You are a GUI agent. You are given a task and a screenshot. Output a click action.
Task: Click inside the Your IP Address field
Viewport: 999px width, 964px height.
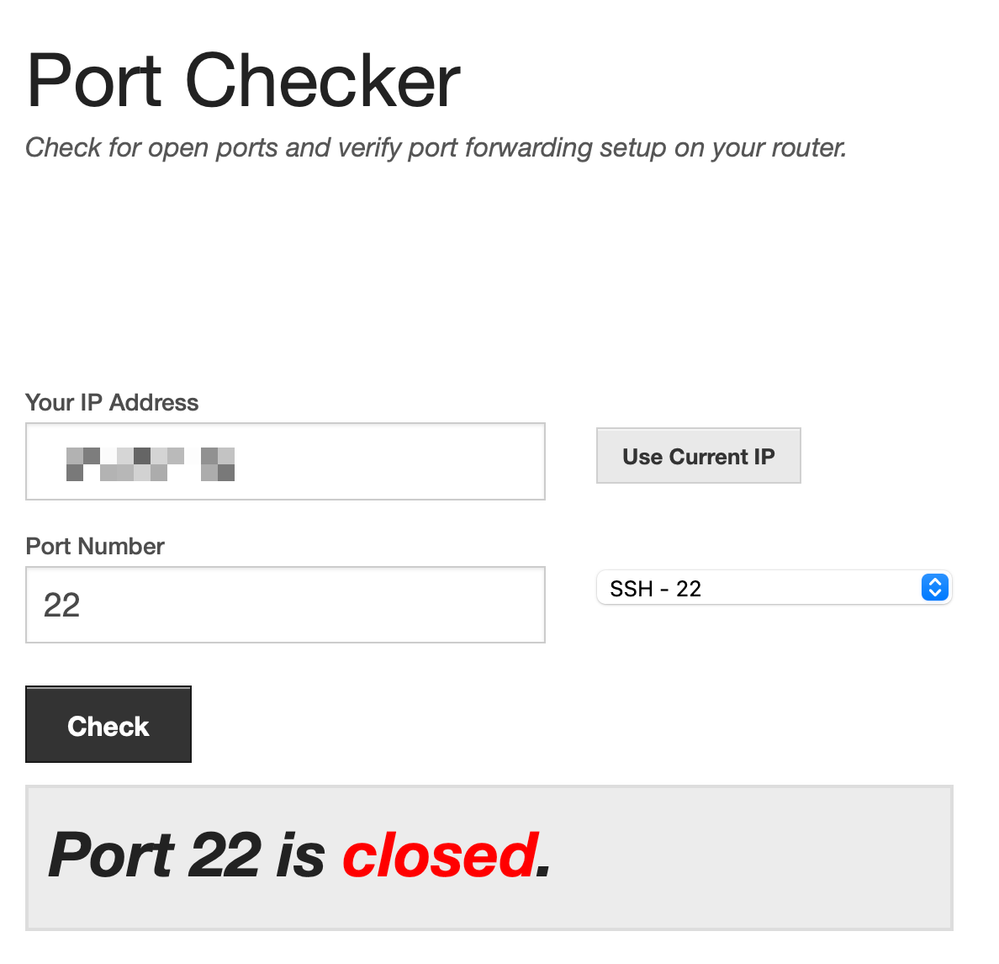click(x=285, y=461)
